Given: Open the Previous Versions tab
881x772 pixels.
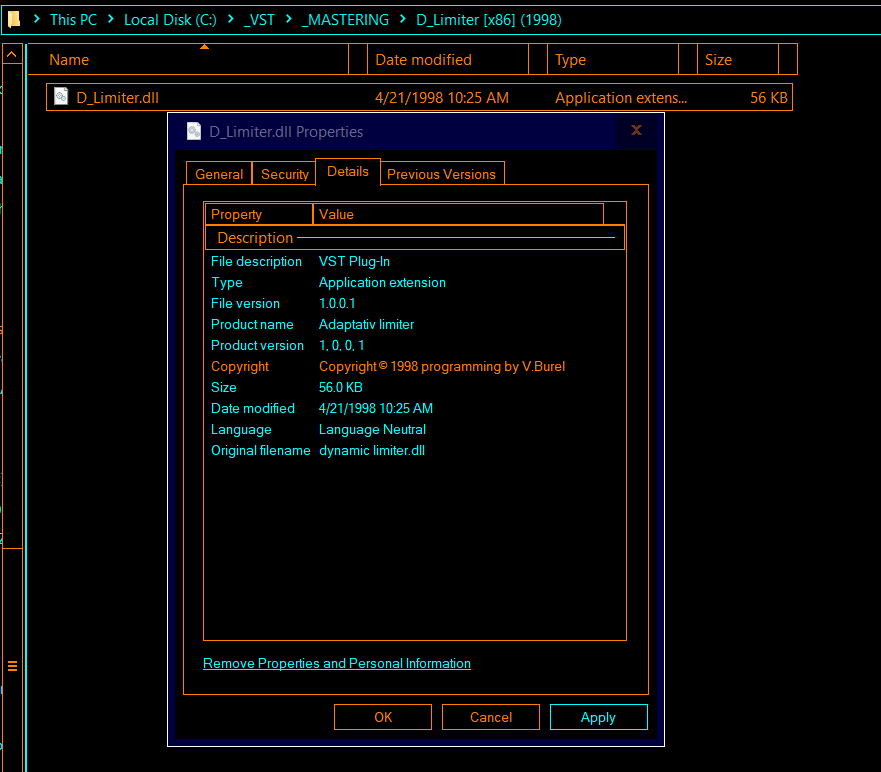Looking at the screenshot, I should pyautogui.click(x=442, y=174).
